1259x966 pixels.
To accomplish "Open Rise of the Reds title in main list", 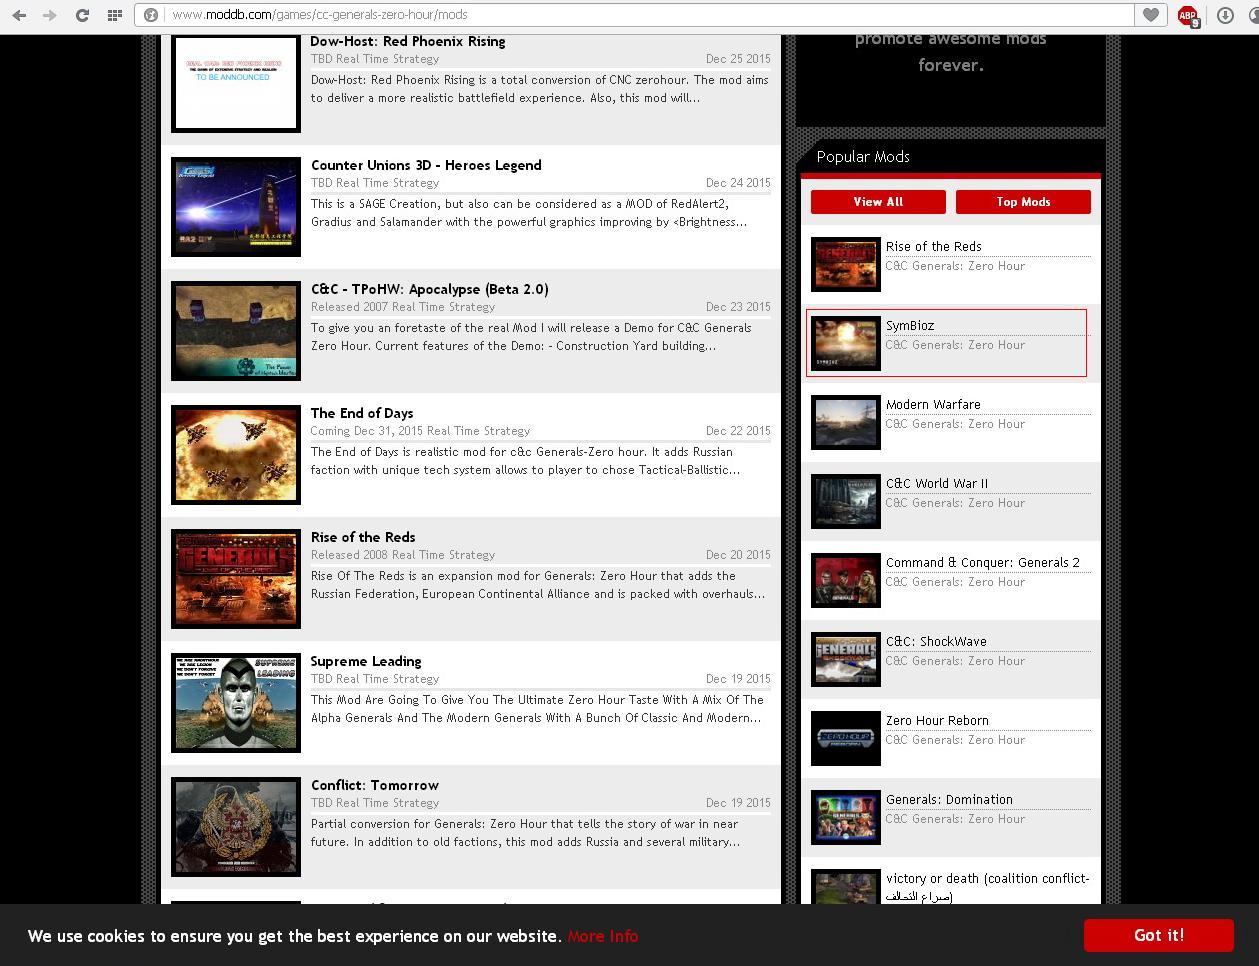I will (363, 537).
